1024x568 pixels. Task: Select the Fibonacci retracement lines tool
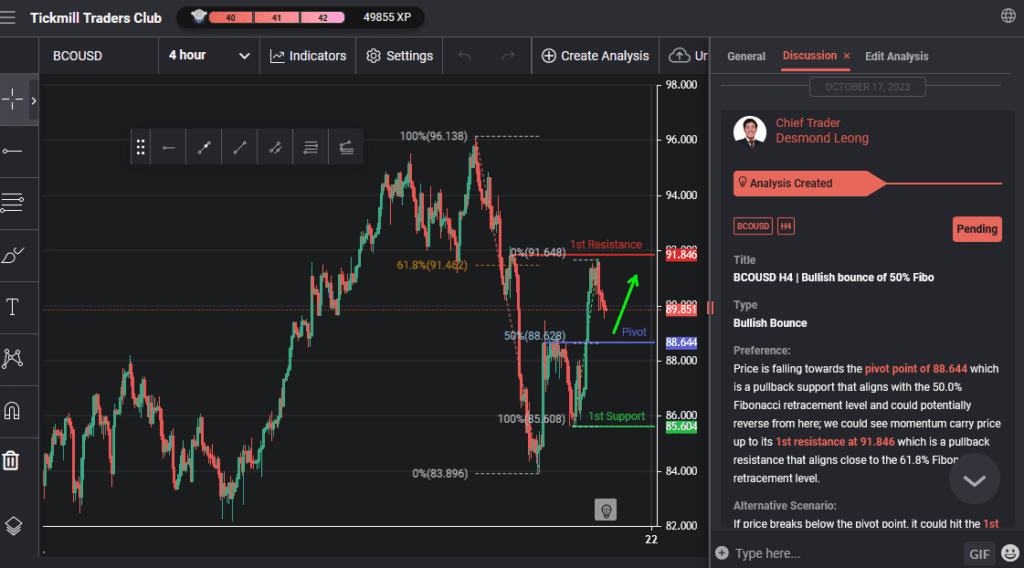pos(12,202)
